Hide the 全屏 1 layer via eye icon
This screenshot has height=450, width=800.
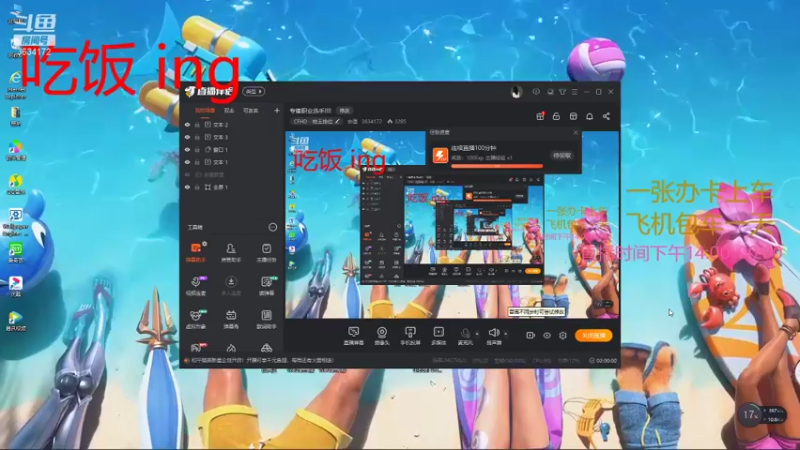click(x=187, y=187)
